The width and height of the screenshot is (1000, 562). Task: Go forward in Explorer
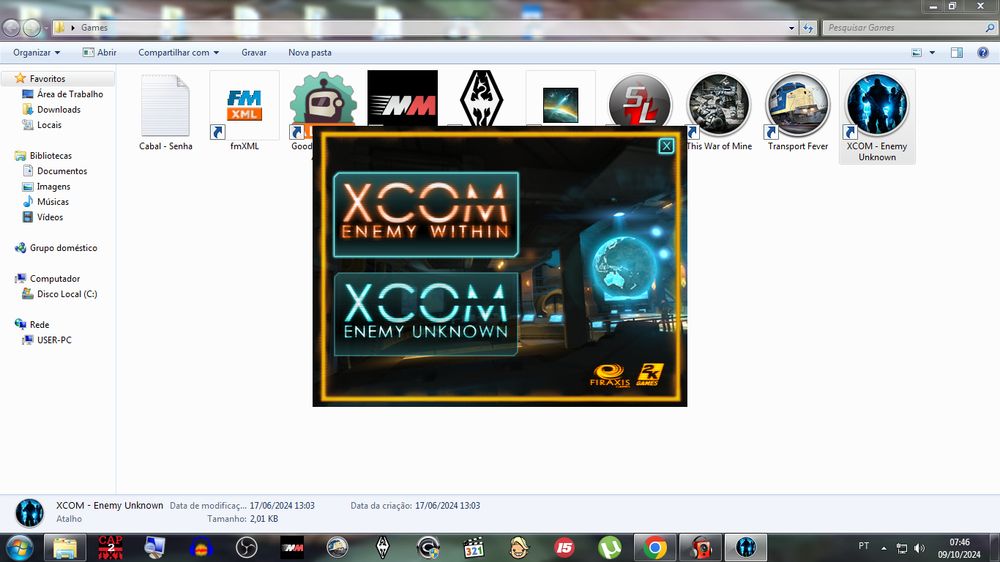click(31, 27)
